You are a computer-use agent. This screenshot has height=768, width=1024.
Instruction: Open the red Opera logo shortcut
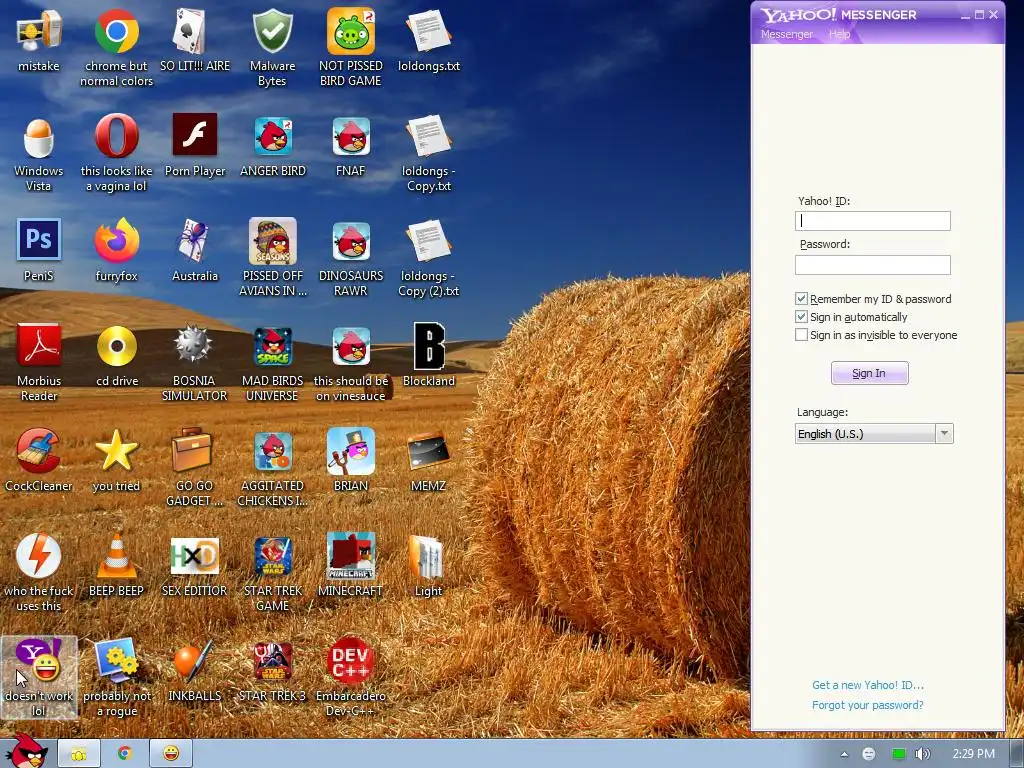(116, 136)
